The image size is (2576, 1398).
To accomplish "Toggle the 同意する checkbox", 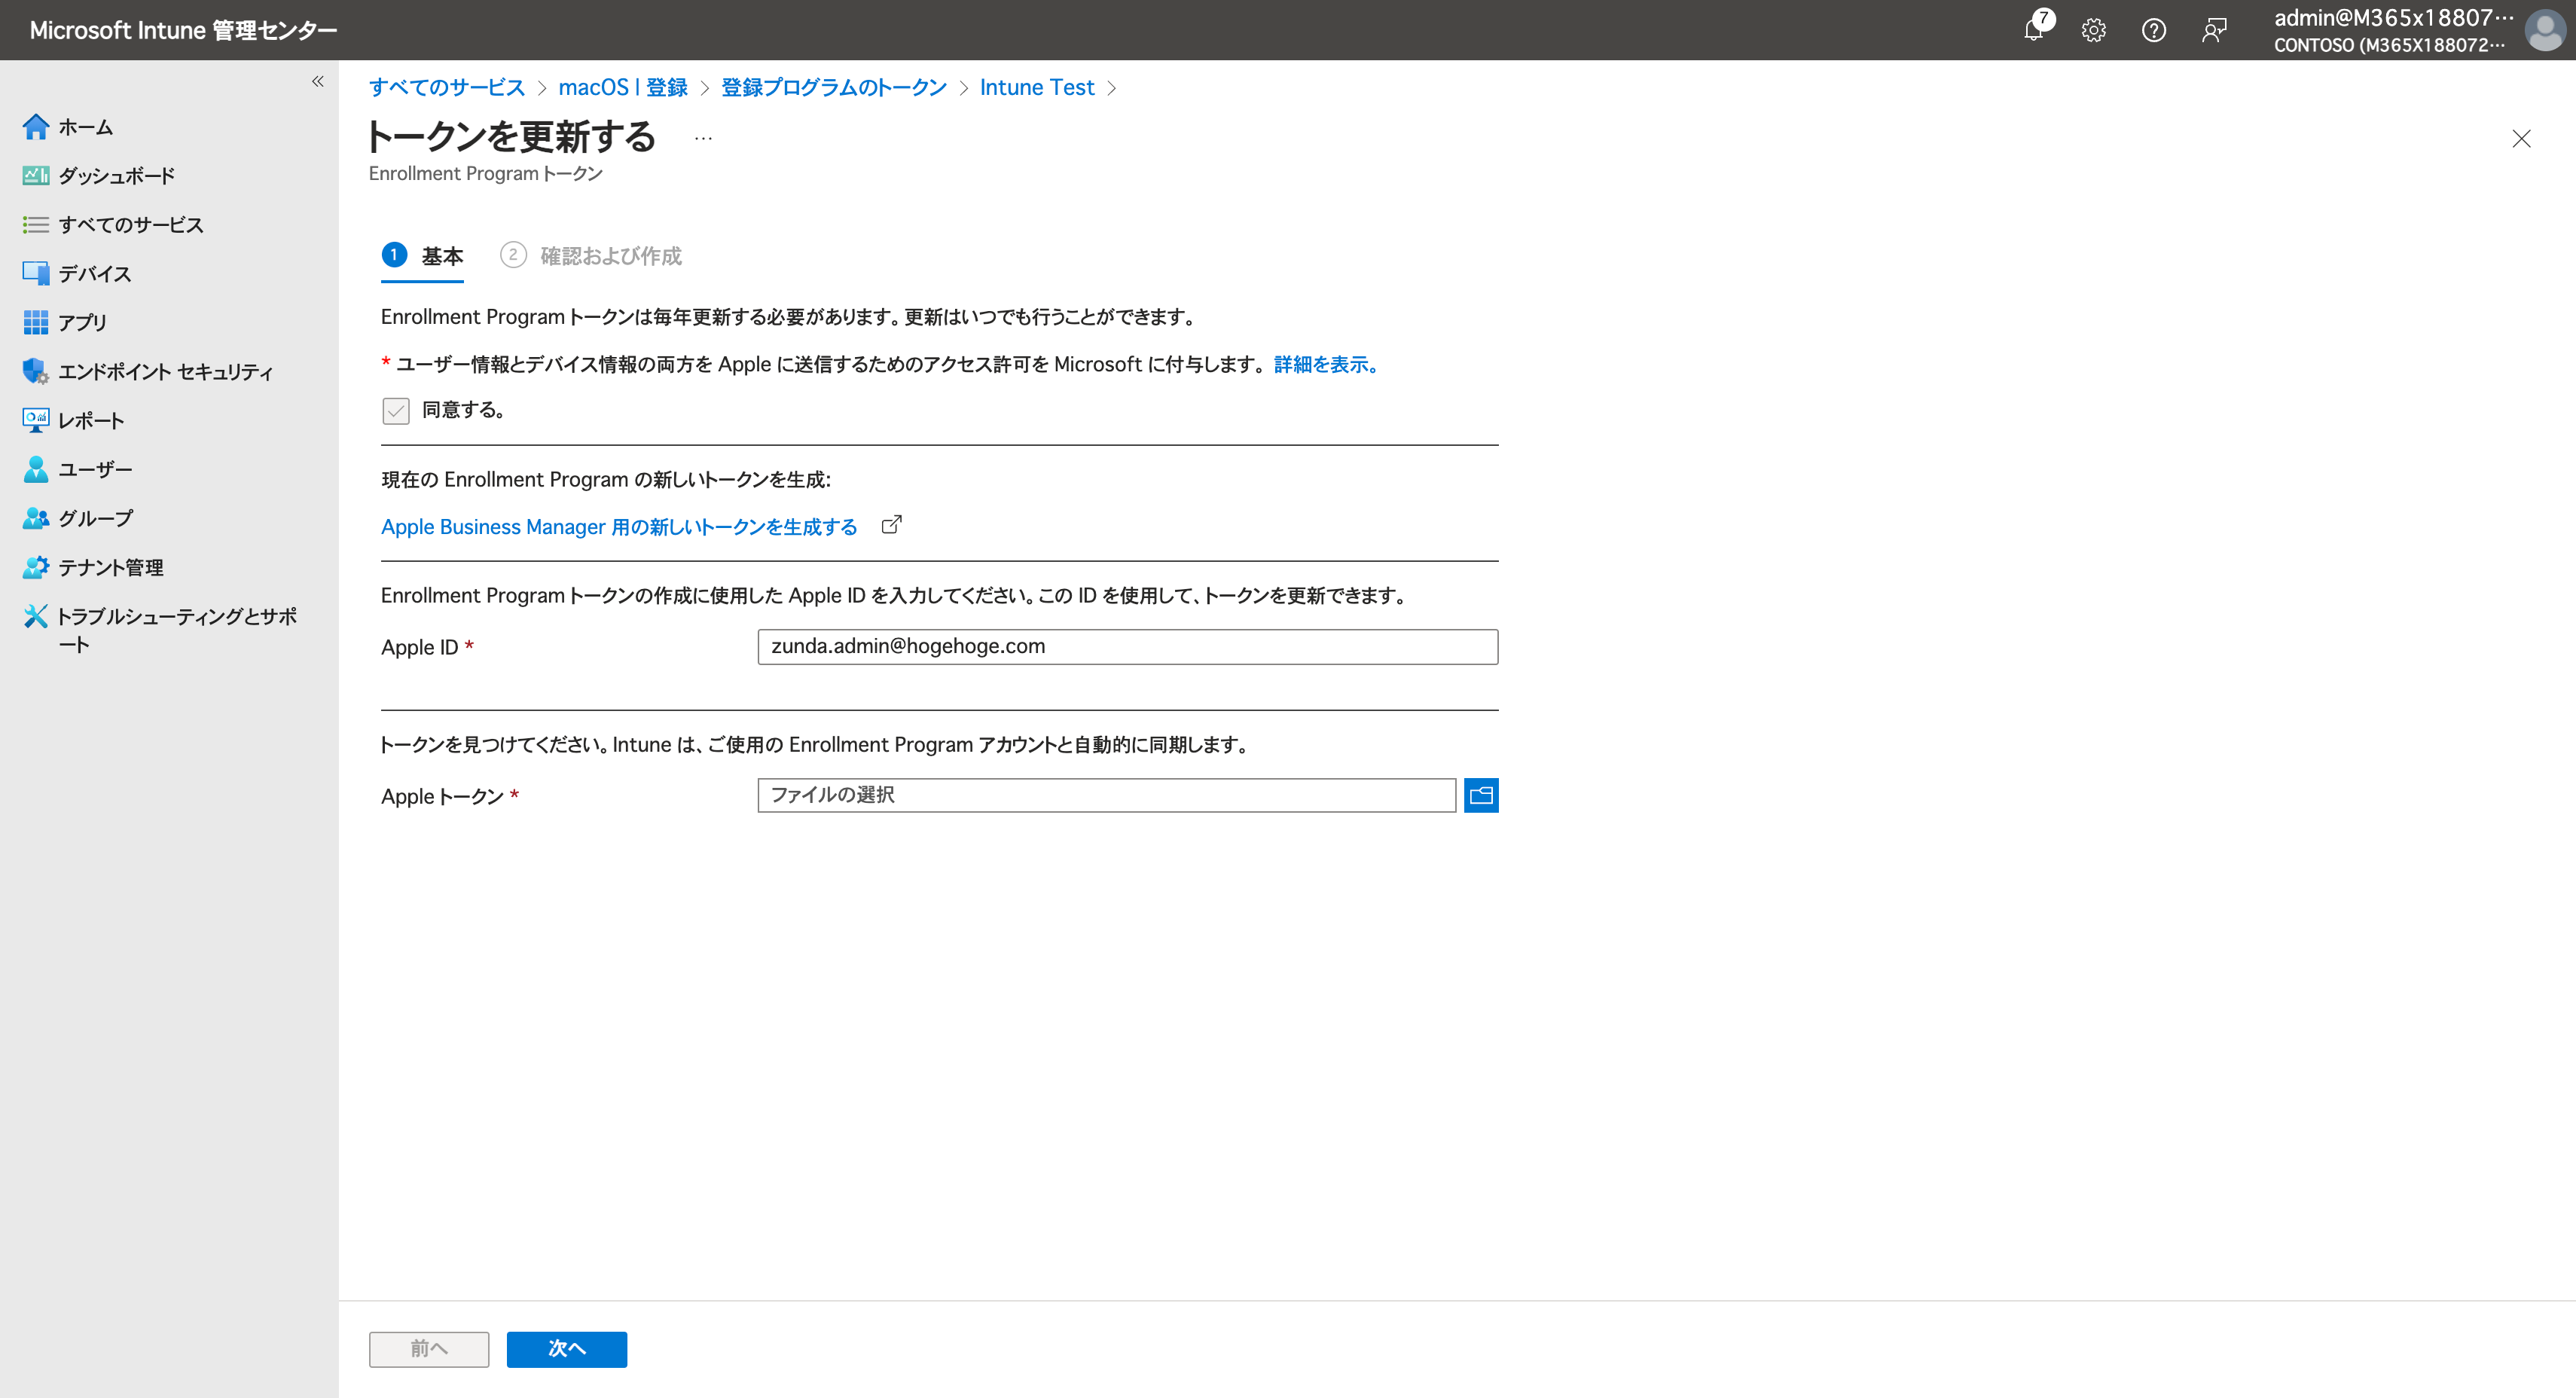I will click(396, 411).
